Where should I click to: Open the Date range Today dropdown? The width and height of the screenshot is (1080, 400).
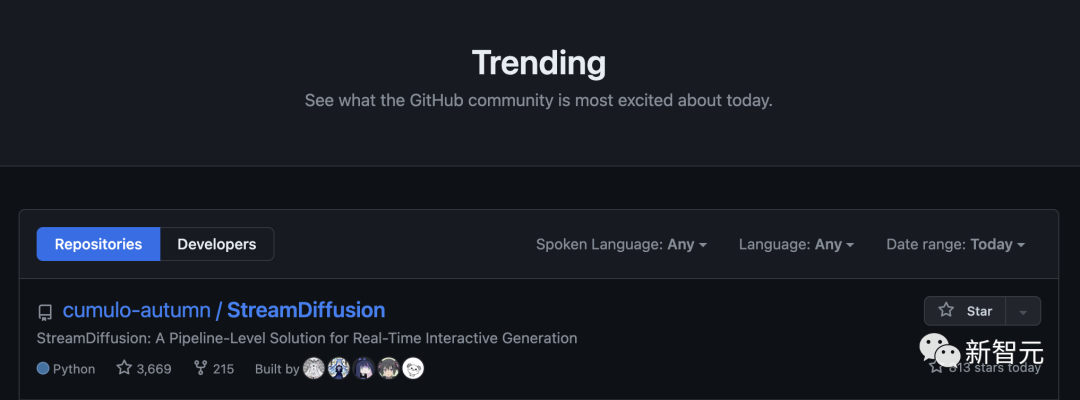click(x=955, y=244)
